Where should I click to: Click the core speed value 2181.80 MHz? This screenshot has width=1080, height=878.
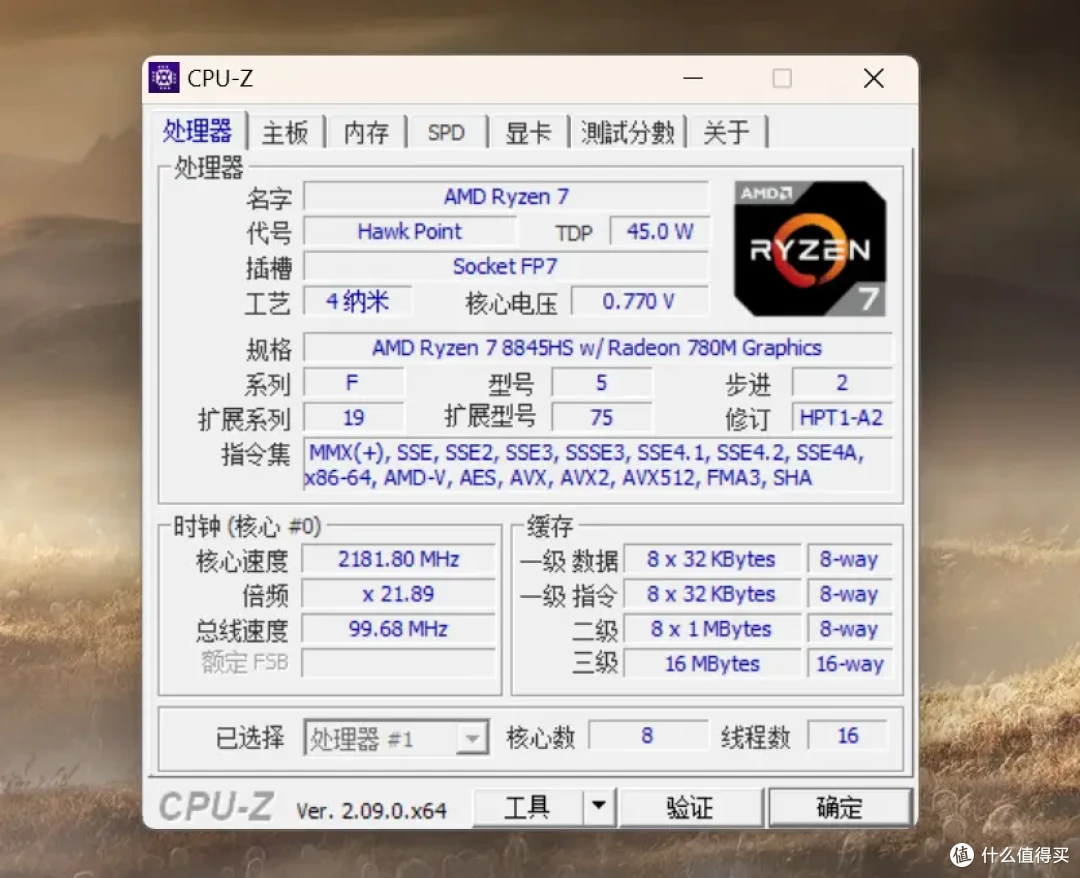(x=398, y=559)
